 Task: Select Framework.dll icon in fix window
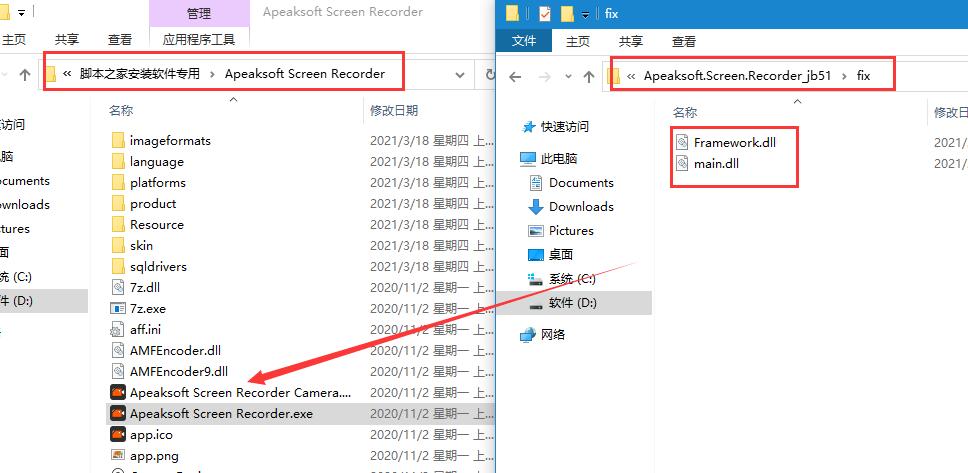tap(682, 143)
